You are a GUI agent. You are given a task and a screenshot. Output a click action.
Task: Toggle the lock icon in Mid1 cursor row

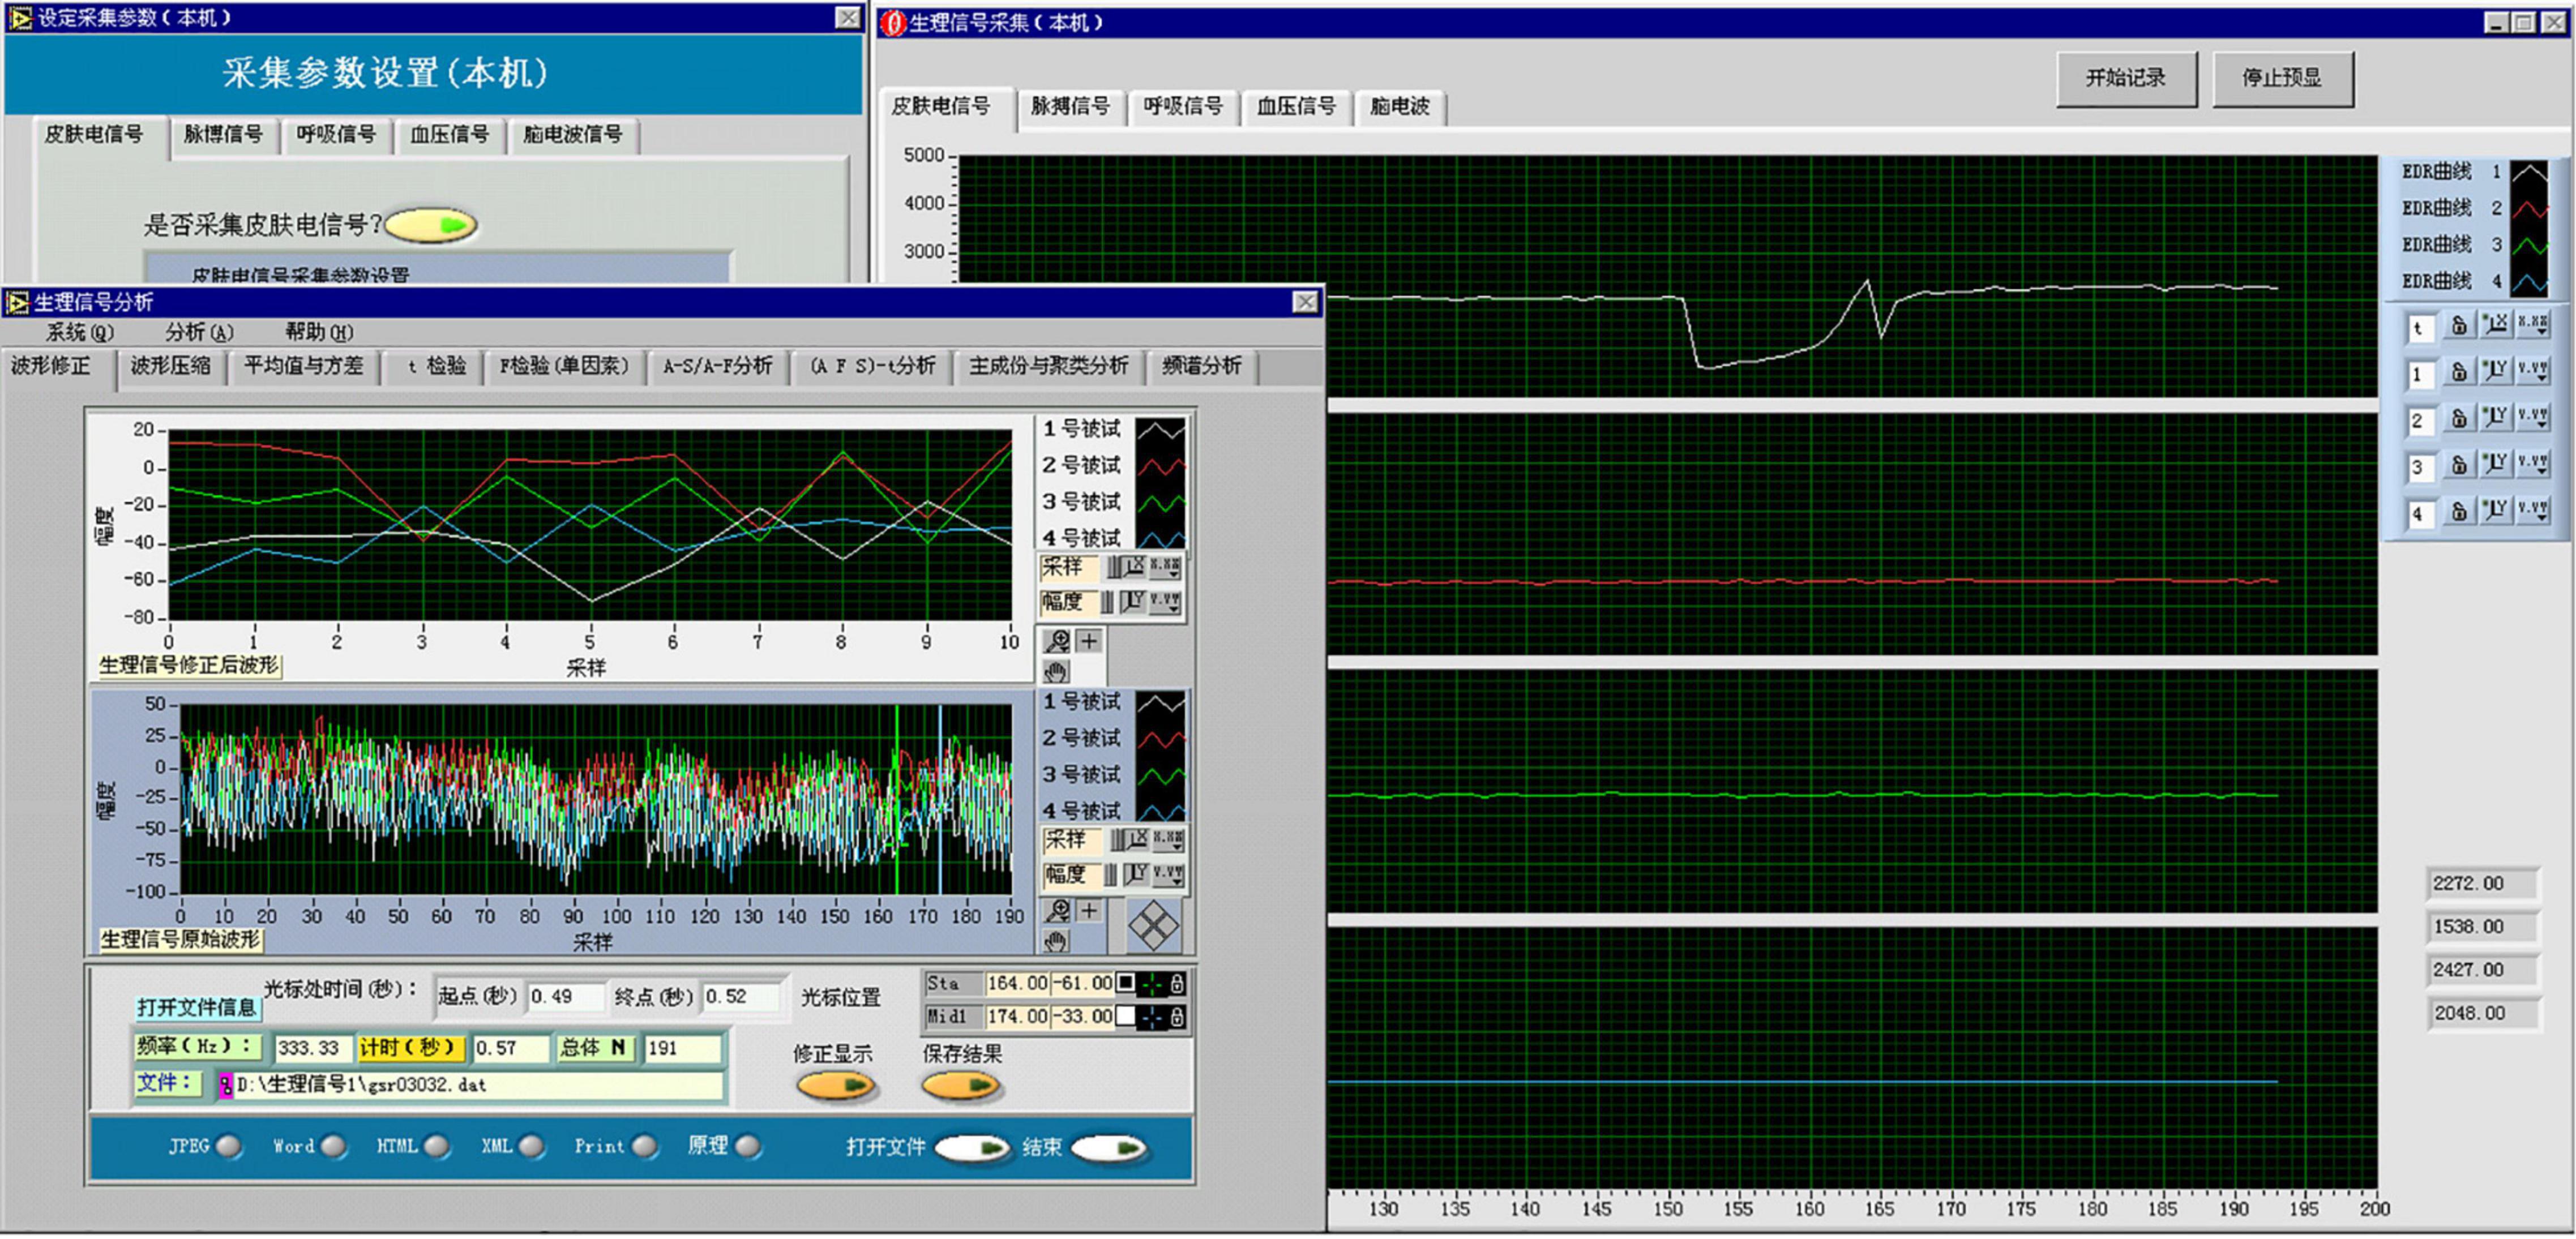[1178, 1017]
